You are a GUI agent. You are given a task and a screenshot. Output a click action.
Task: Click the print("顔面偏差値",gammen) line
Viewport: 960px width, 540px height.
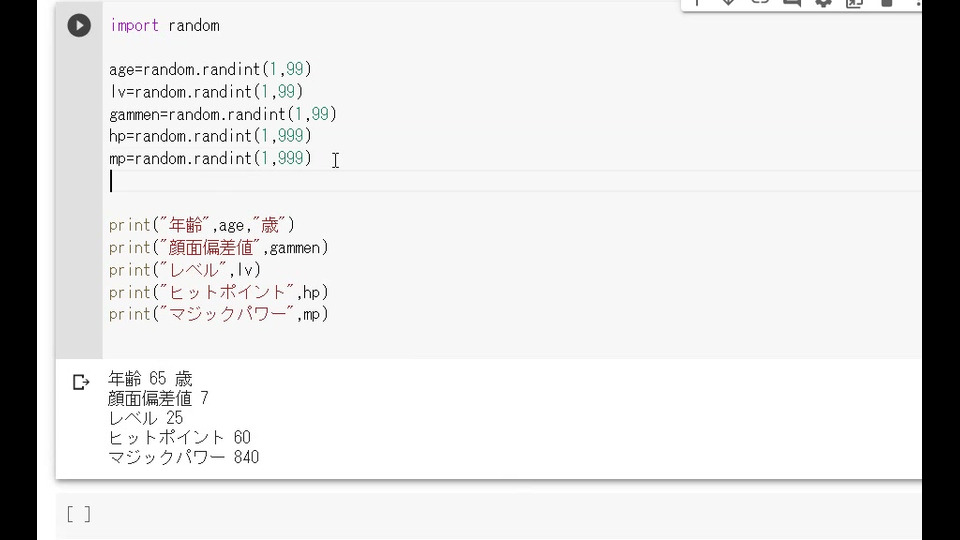[x=219, y=248]
